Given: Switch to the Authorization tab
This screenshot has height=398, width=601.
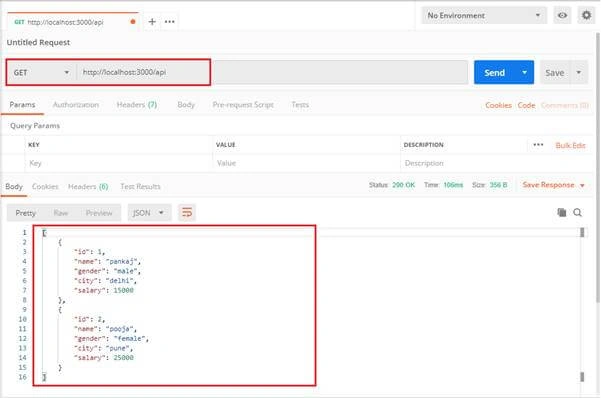Looking at the screenshot, I should coord(76,105).
